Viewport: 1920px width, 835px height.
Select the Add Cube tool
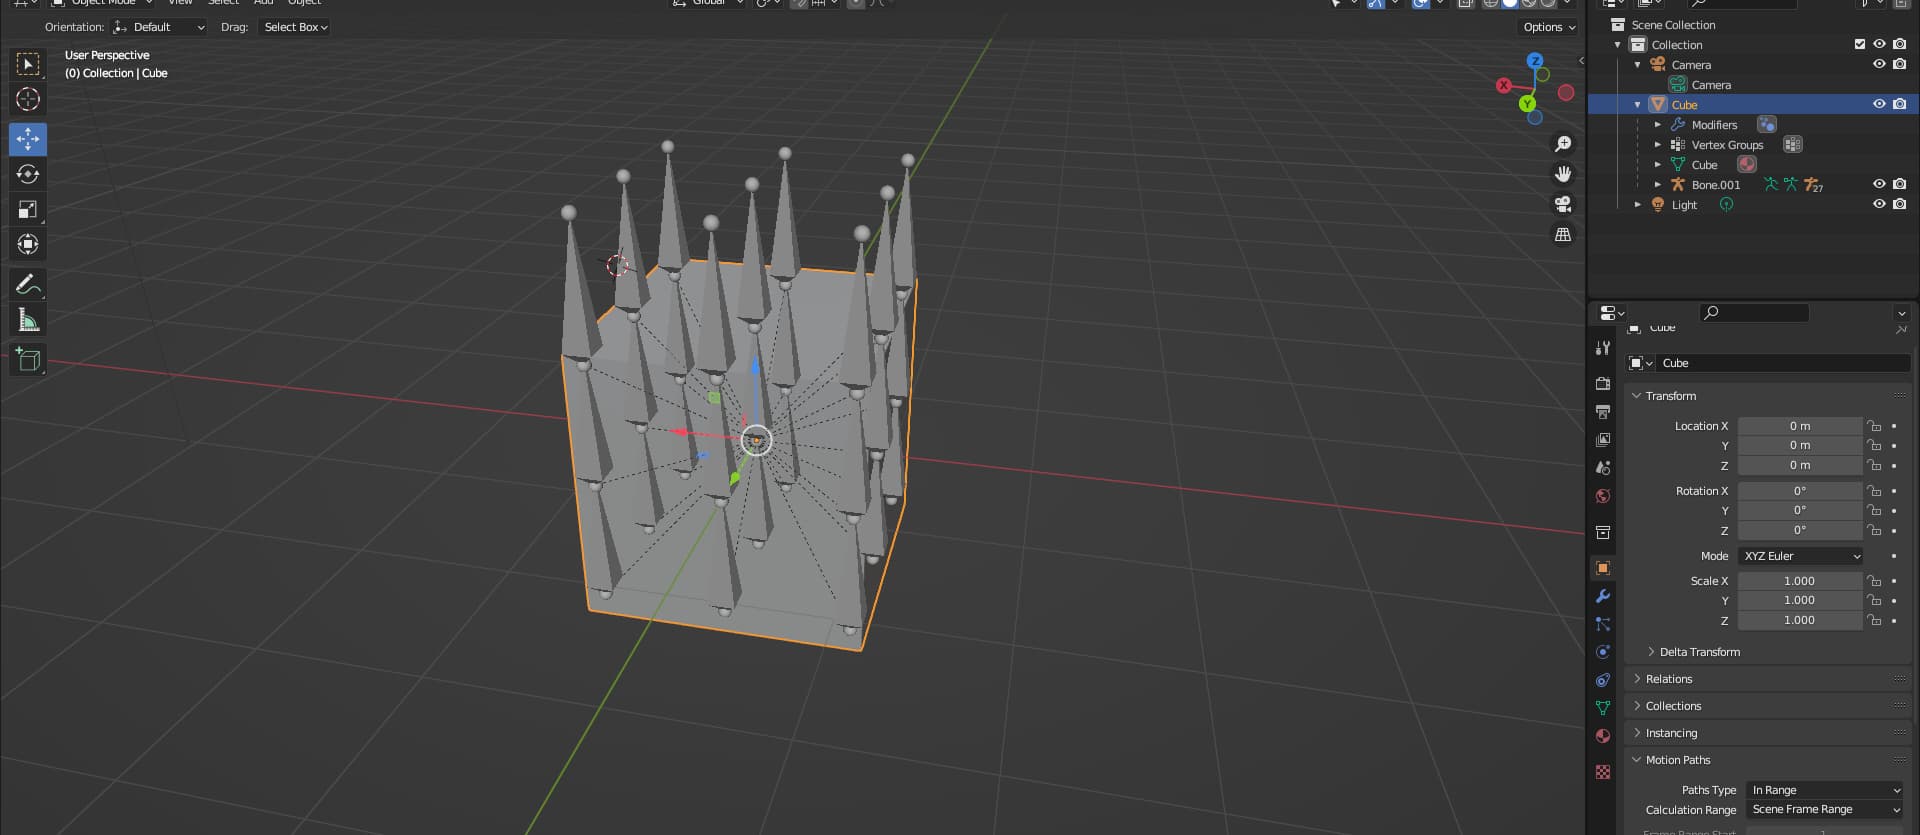[x=28, y=359]
